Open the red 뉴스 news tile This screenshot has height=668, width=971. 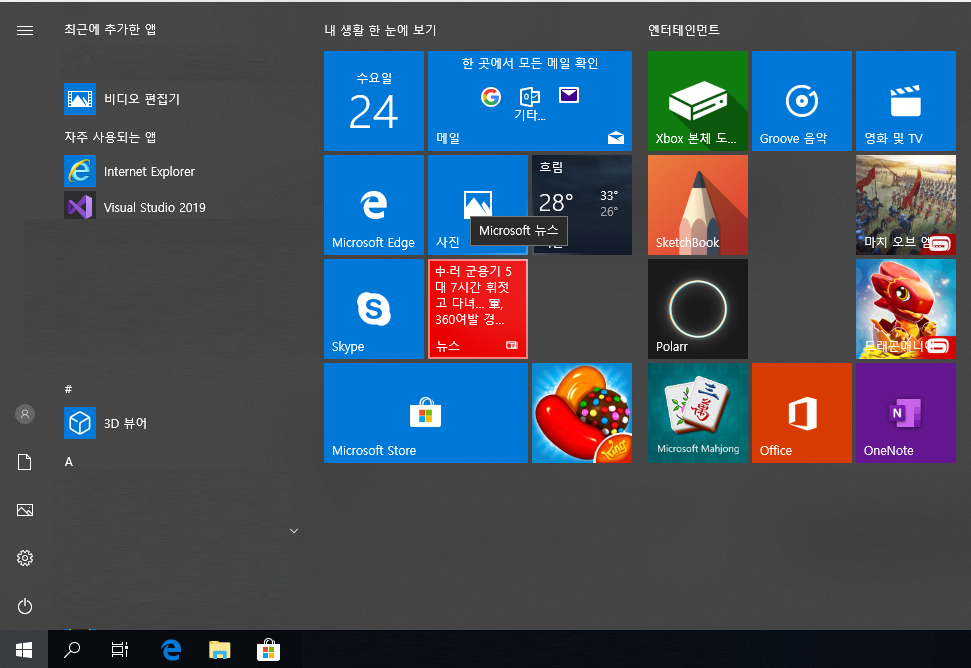[x=478, y=309]
